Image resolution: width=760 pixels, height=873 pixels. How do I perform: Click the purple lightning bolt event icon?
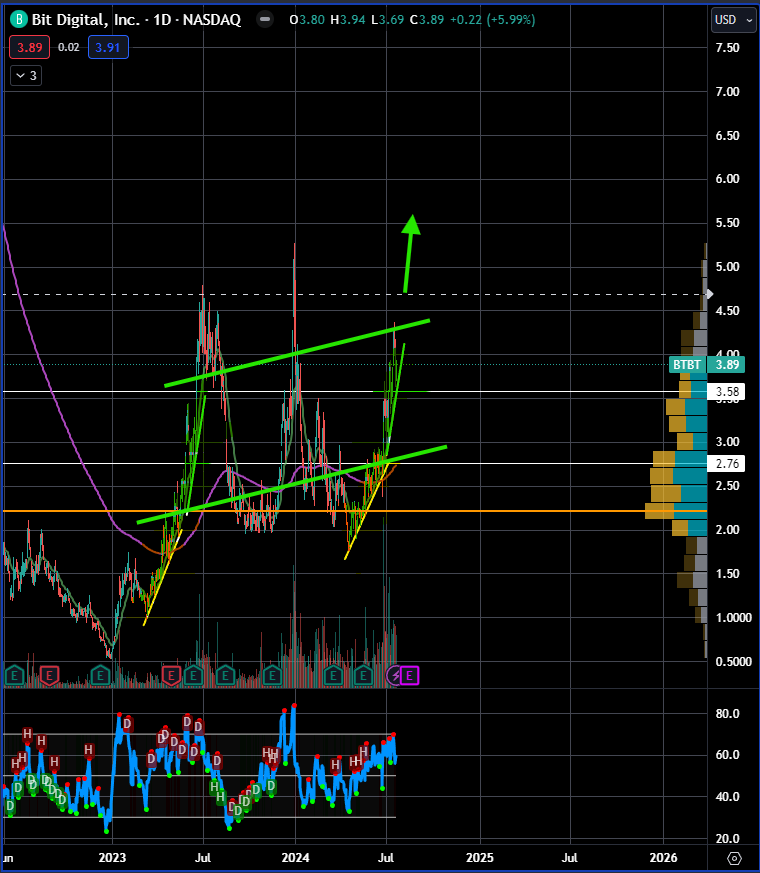pyautogui.click(x=395, y=676)
